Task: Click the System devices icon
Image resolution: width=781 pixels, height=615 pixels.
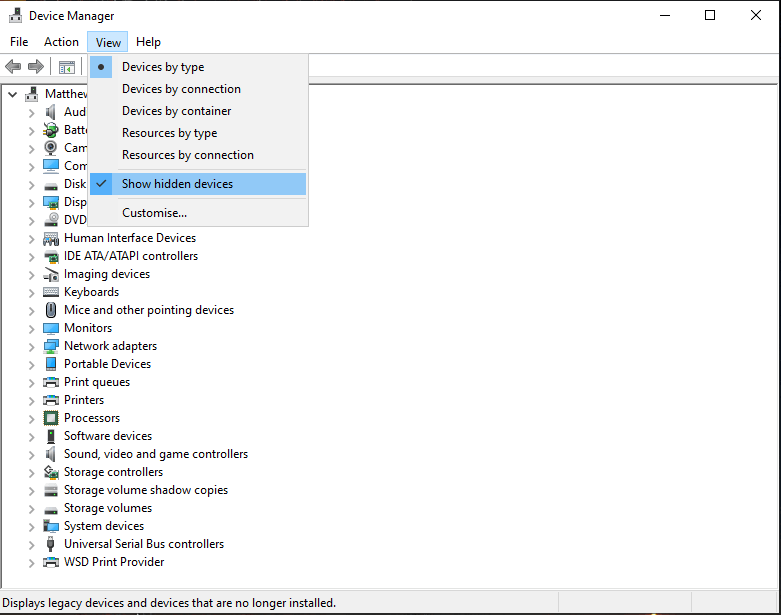Action: (x=51, y=526)
